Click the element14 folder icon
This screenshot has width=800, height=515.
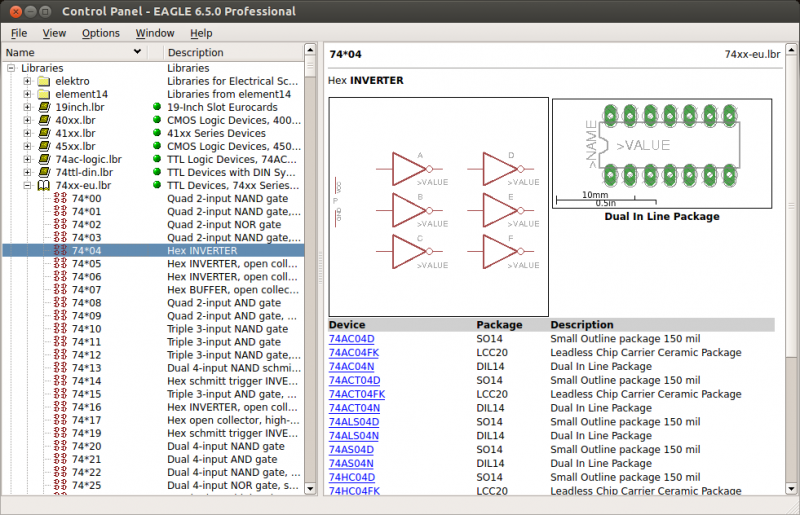(44, 94)
